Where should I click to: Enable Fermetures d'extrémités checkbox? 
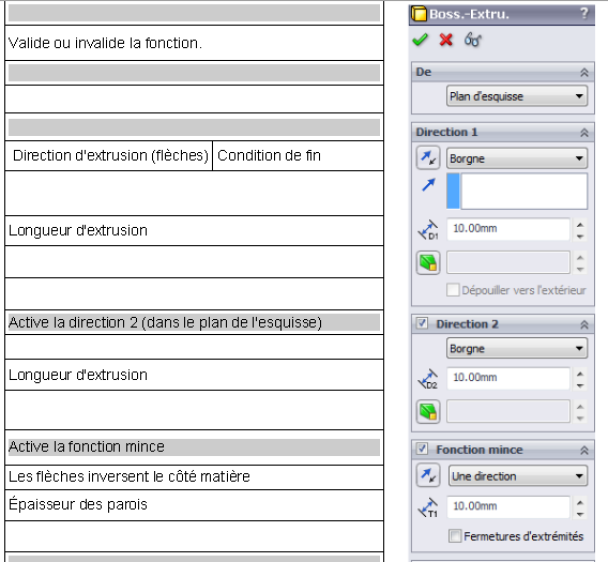[455, 536]
